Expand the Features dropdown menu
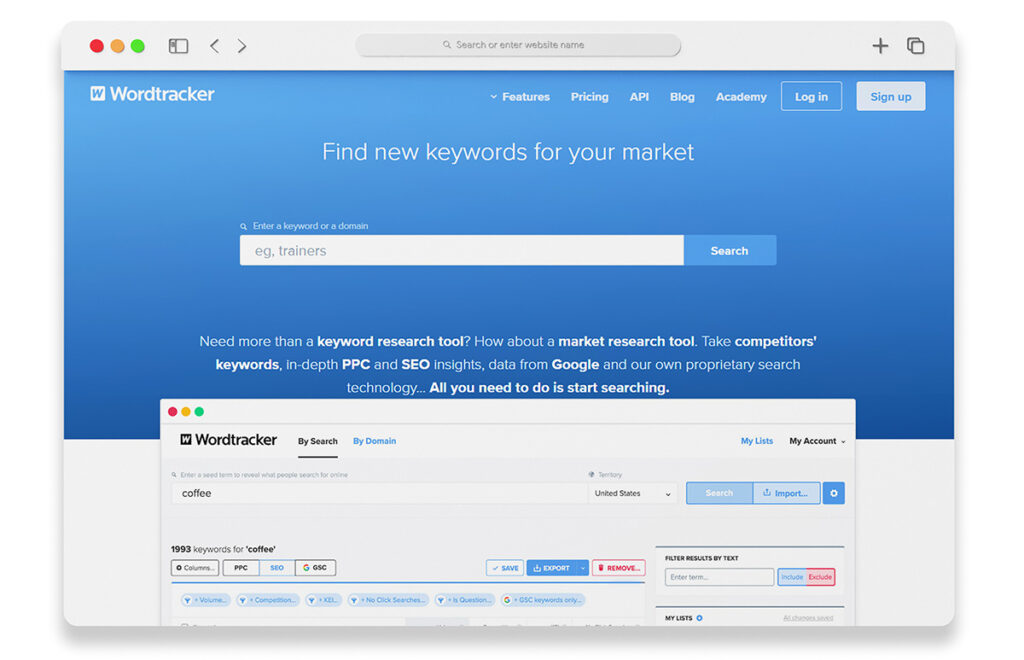Screen dimensions: 1024x660 [x=520, y=97]
